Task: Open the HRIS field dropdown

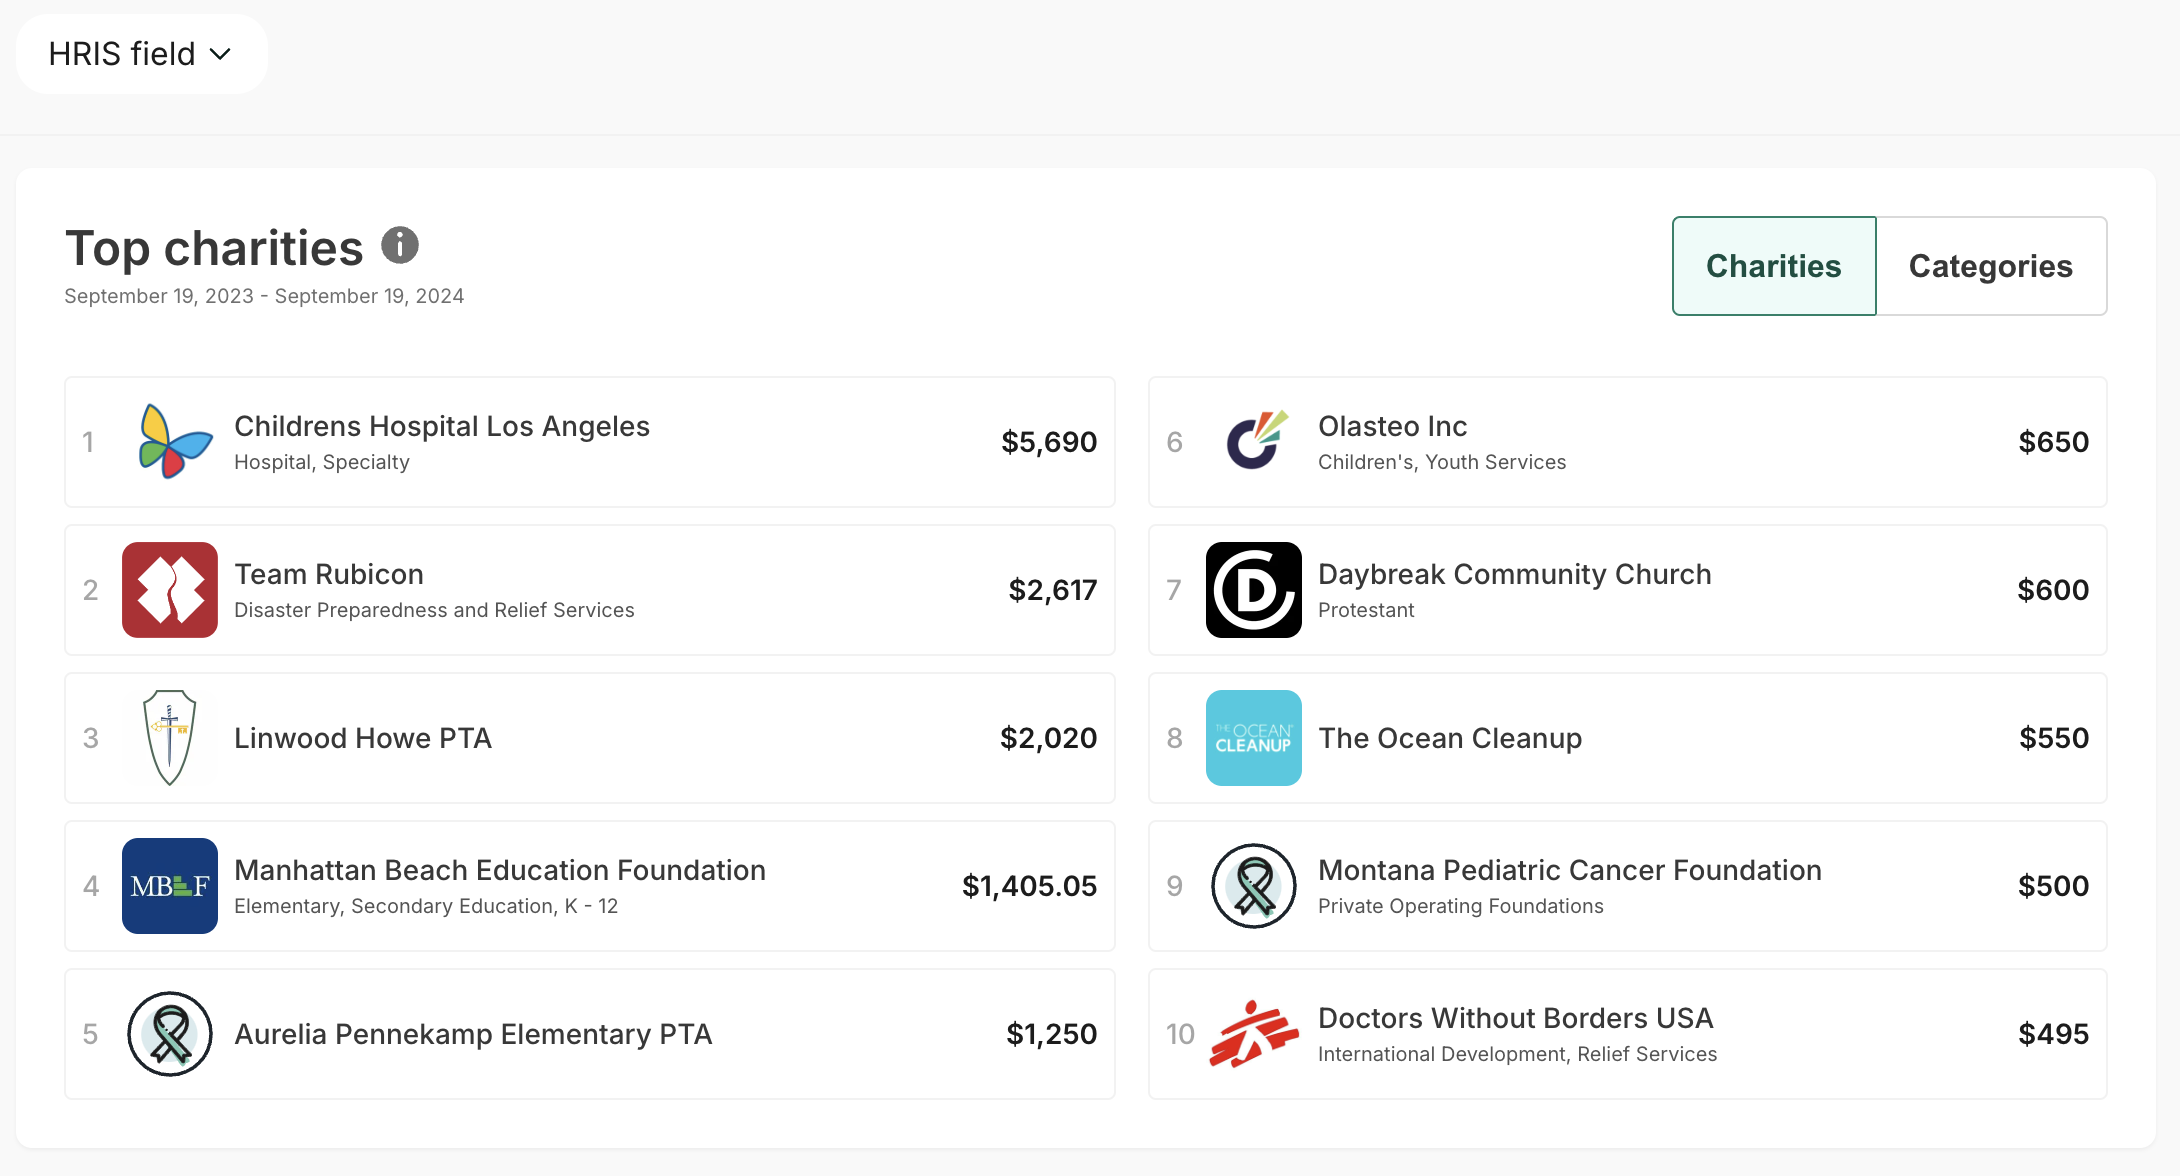Action: (x=122, y=54)
